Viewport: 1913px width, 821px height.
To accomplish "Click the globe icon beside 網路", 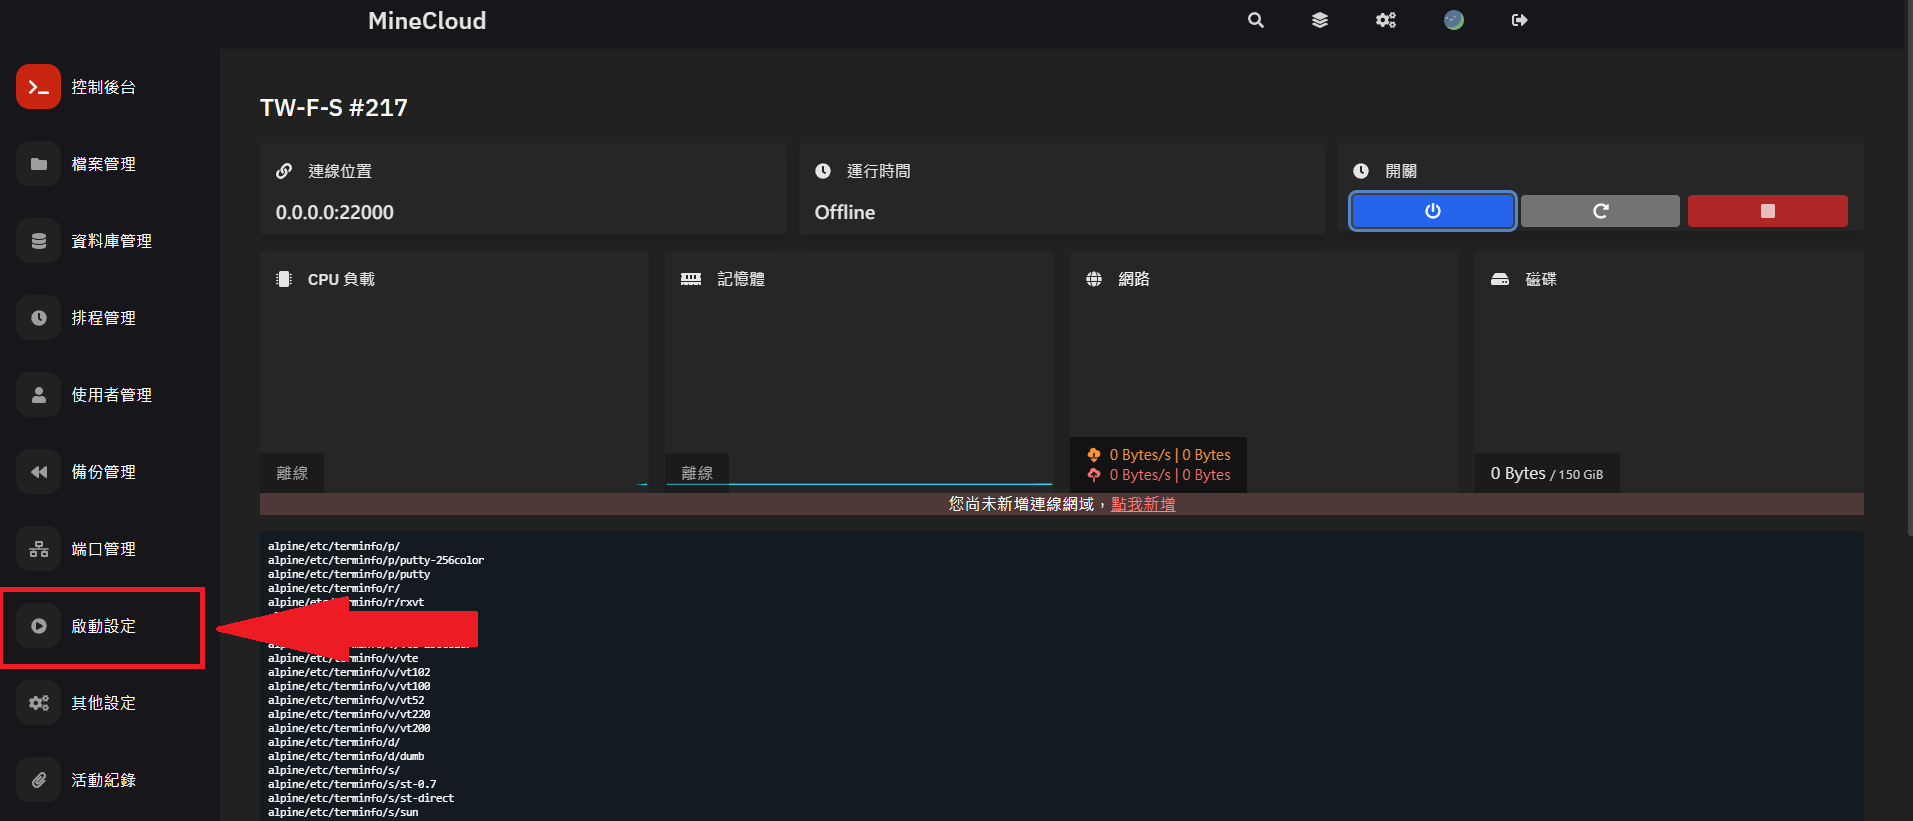I will click(x=1094, y=279).
